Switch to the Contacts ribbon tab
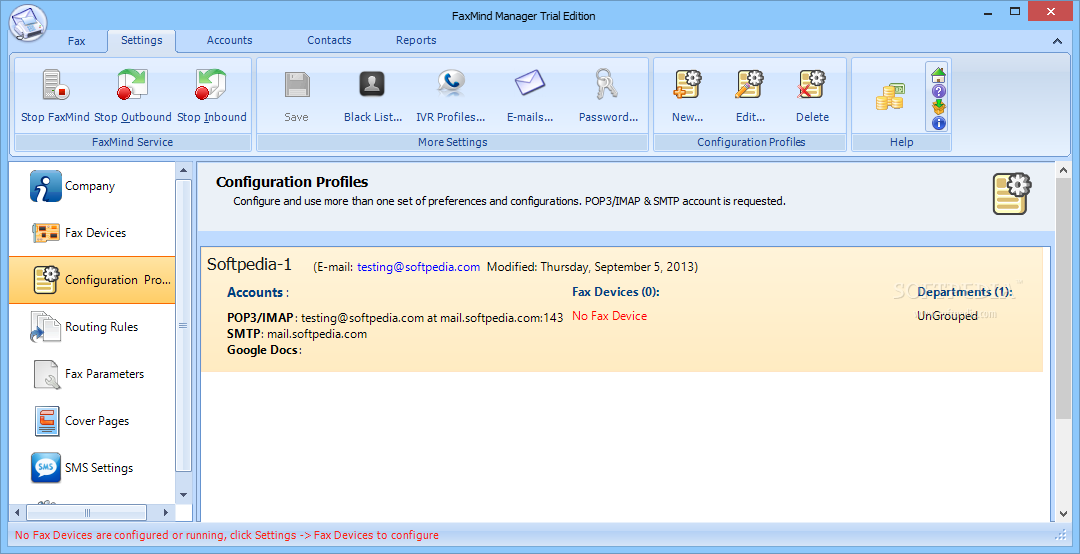This screenshot has height=554, width=1080. [329, 40]
